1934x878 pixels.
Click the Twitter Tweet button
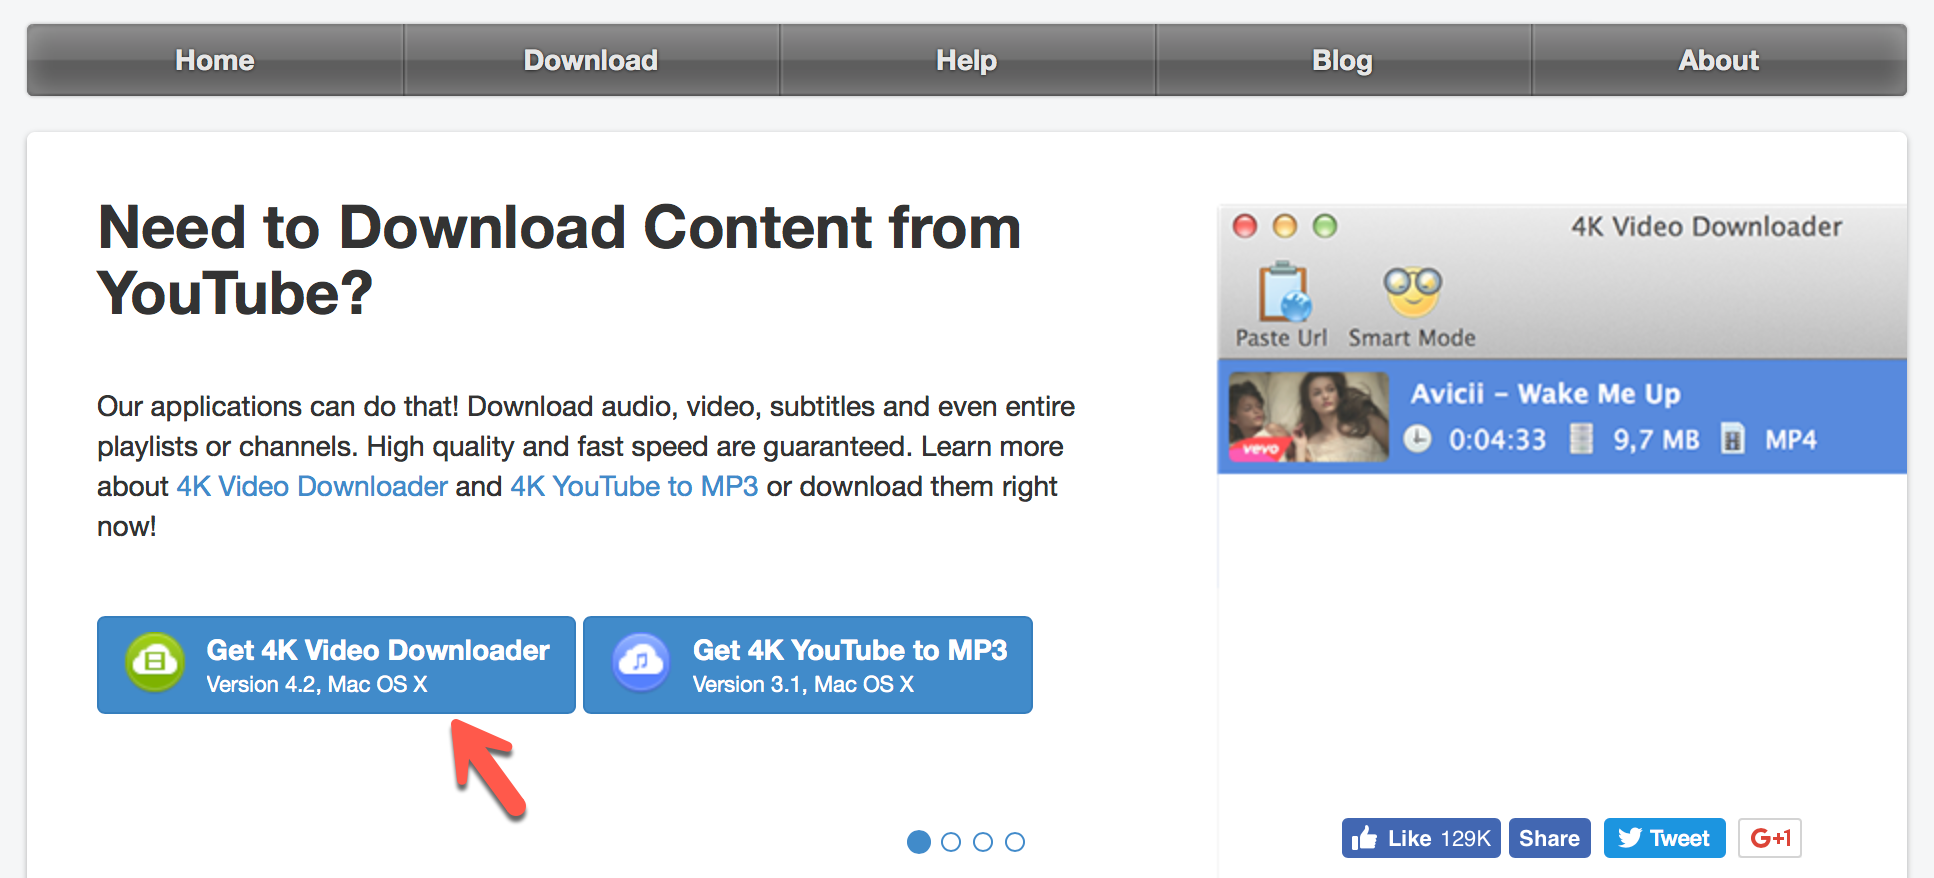[1664, 838]
